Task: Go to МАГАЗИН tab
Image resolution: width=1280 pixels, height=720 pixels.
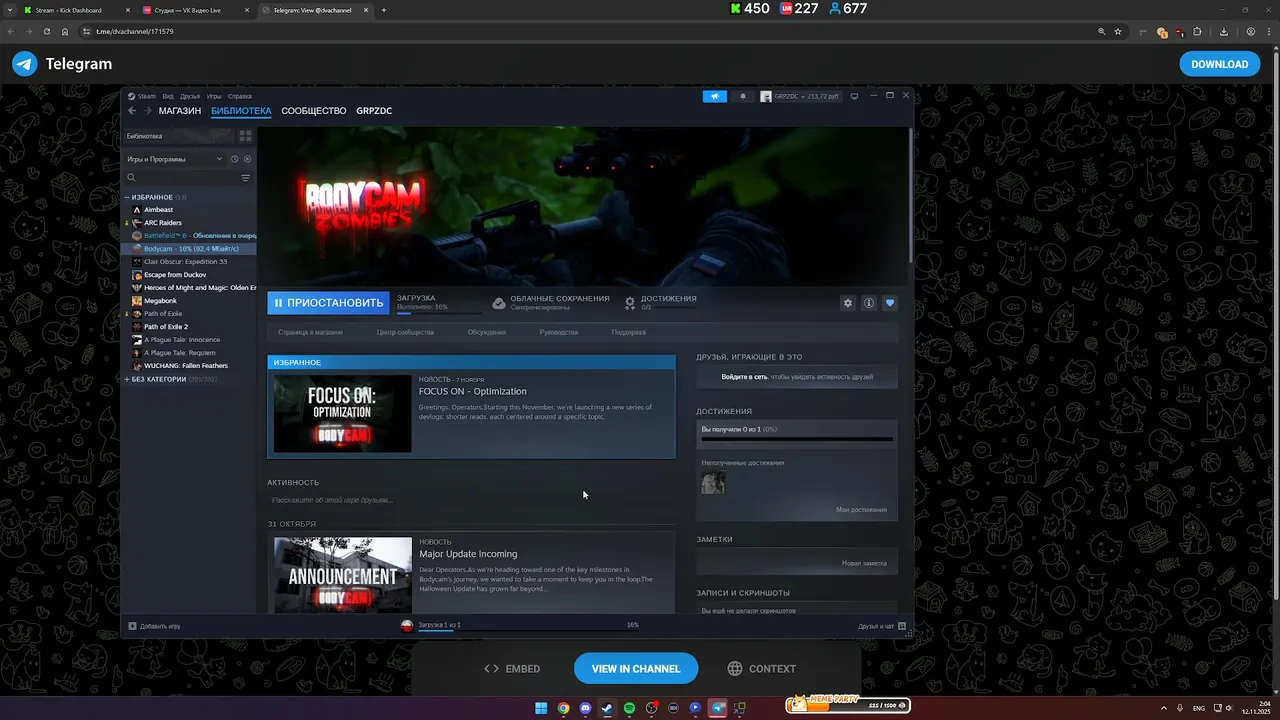Action: pyautogui.click(x=180, y=111)
